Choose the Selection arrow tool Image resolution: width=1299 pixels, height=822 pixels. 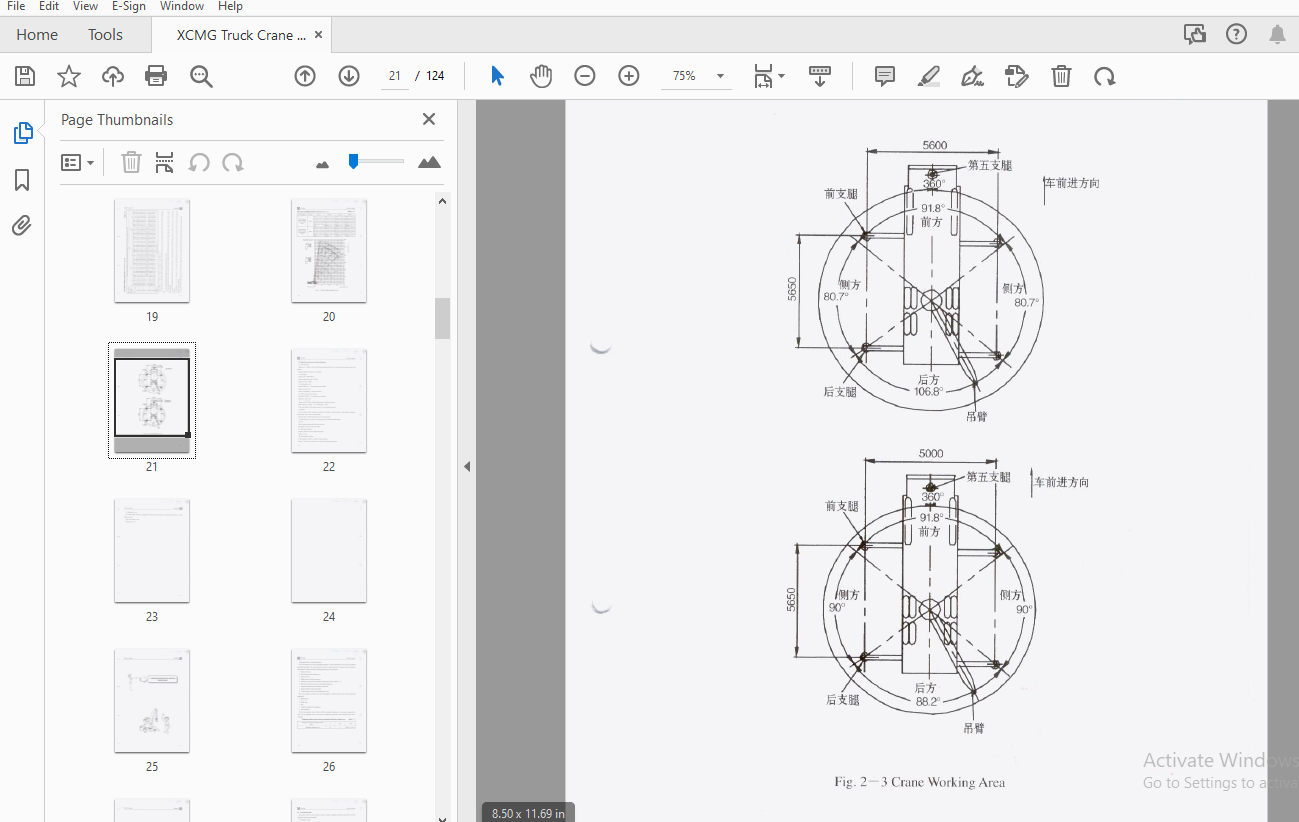tap(497, 76)
